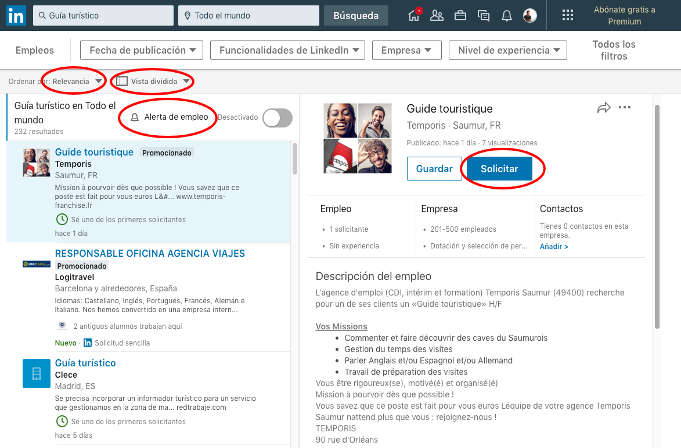The image size is (681, 448).
Task: Open the Relevancia sort dropdown
Action: 77,80
